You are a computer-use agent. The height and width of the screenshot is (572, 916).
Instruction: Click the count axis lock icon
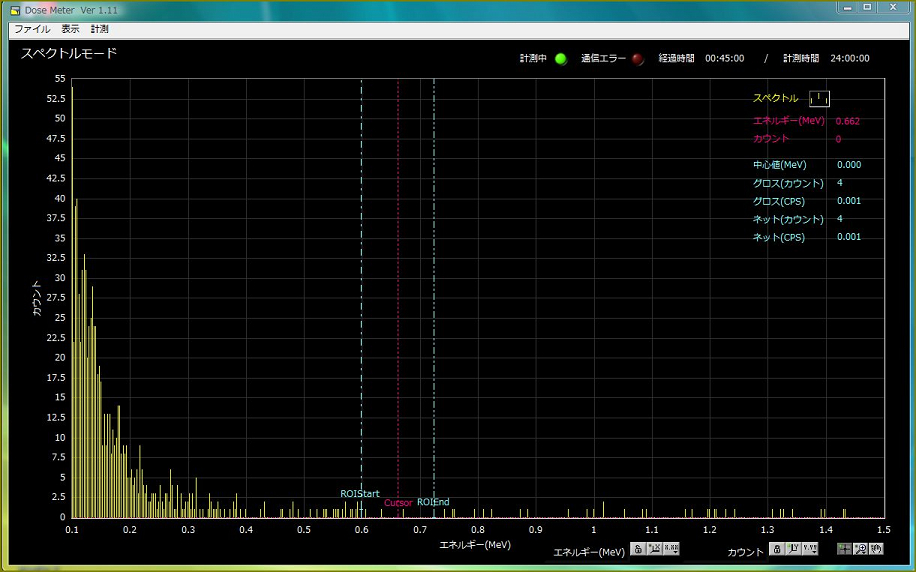pos(776,549)
